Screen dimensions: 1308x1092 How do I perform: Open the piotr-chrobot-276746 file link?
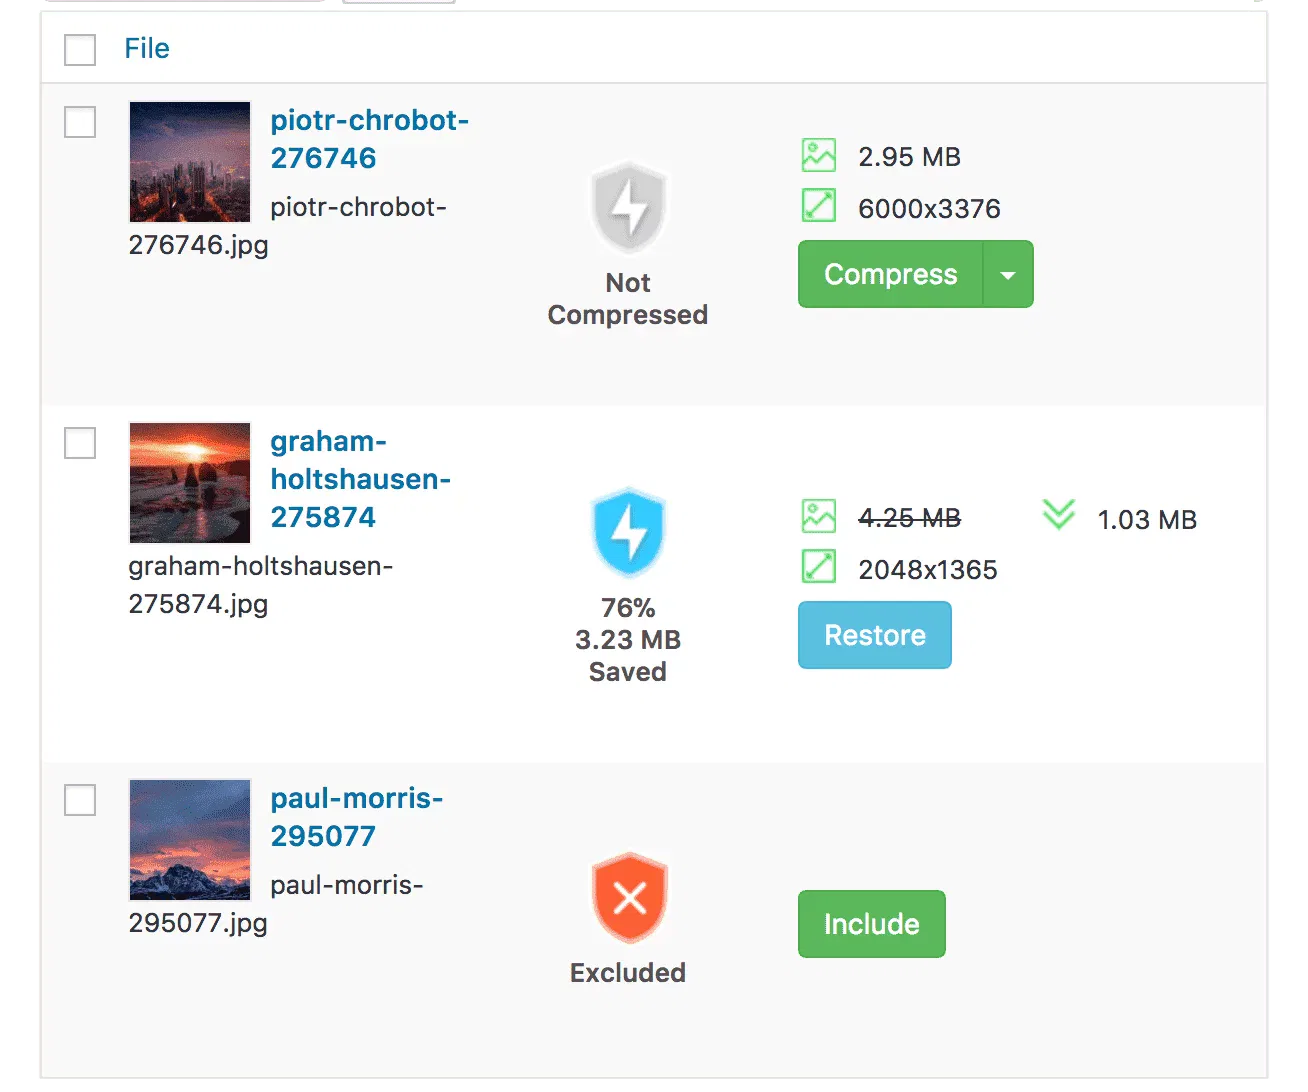[370, 139]
